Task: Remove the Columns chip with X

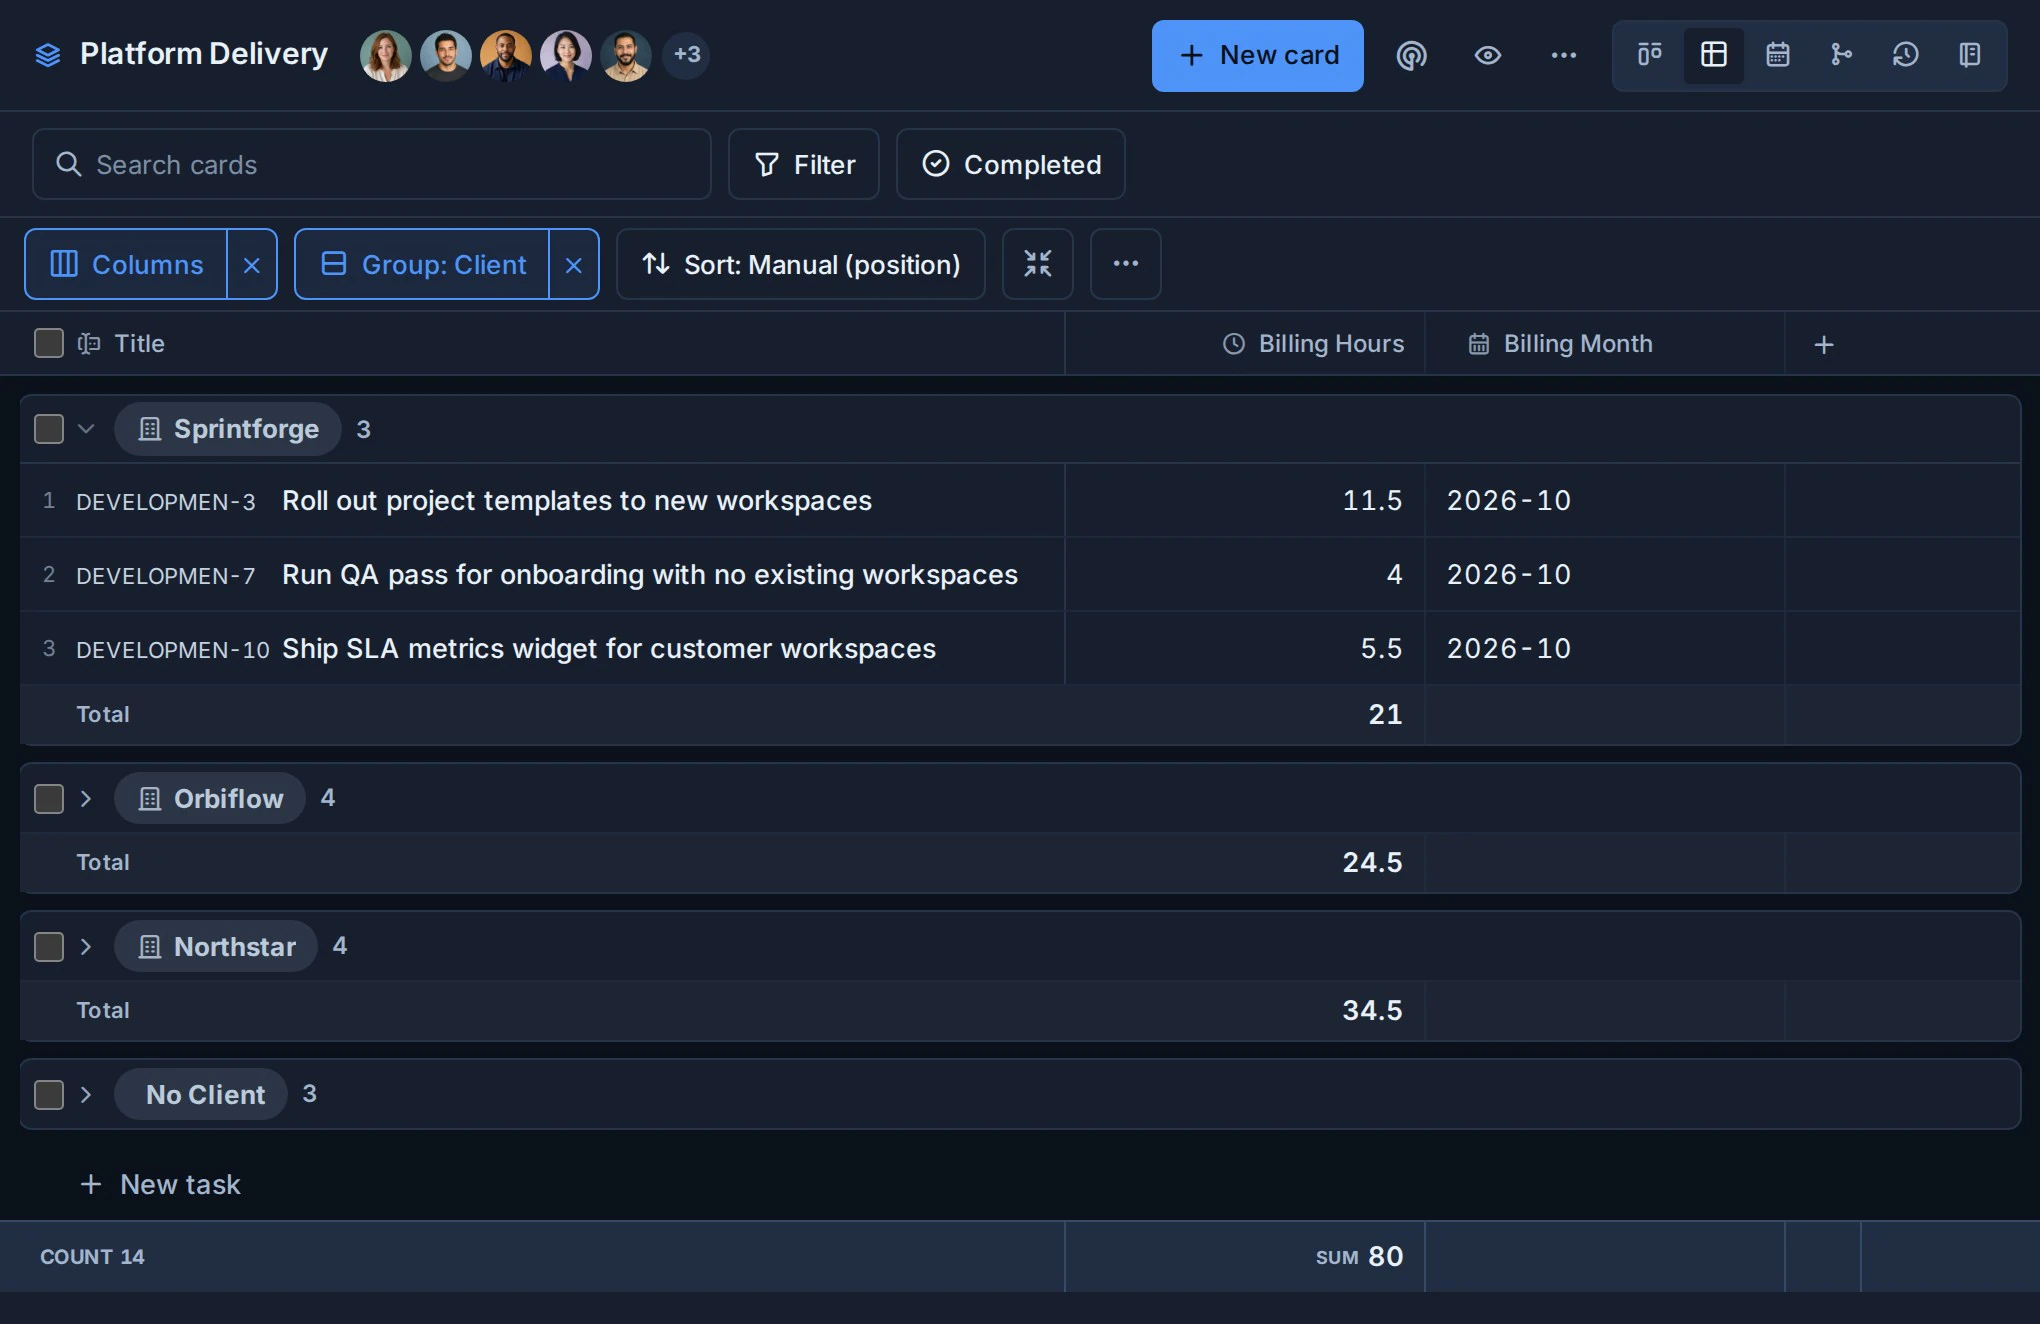Action: 252,265
